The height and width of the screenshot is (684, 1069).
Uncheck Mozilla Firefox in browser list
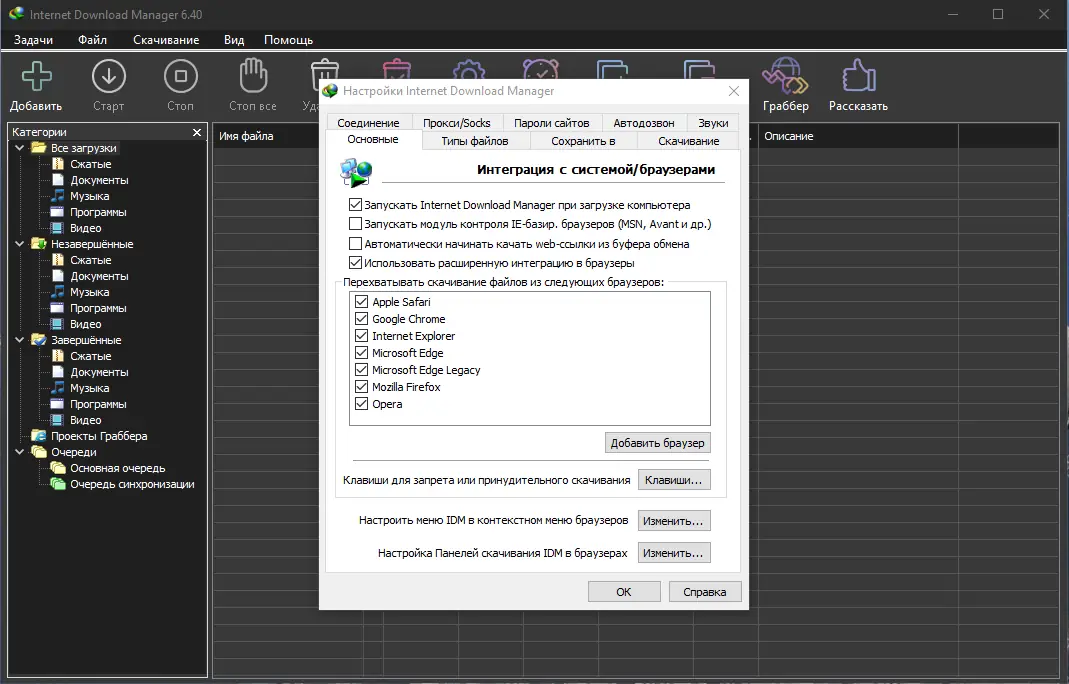(361, 387)
